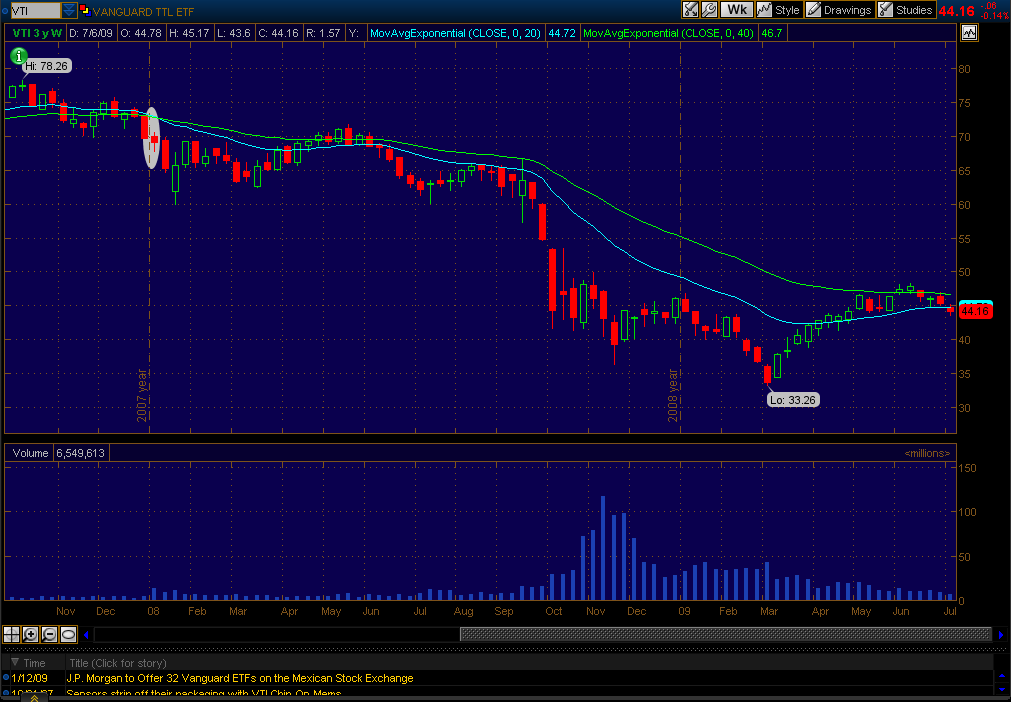1011x702 pixels.
Task: Click the horizontal chart scrollbar thumb
Action: tap(725, 634)
